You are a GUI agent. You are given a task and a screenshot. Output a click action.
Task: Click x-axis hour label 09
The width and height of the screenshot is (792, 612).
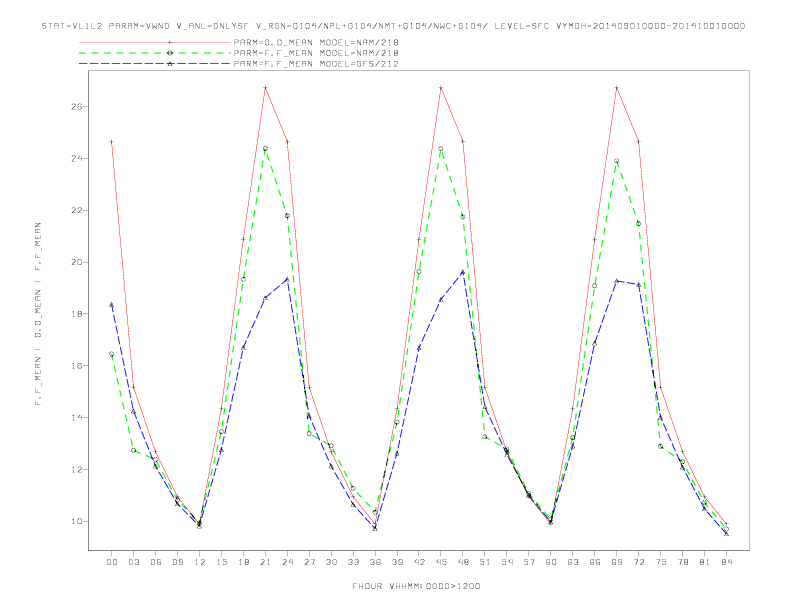pos(177,562)
